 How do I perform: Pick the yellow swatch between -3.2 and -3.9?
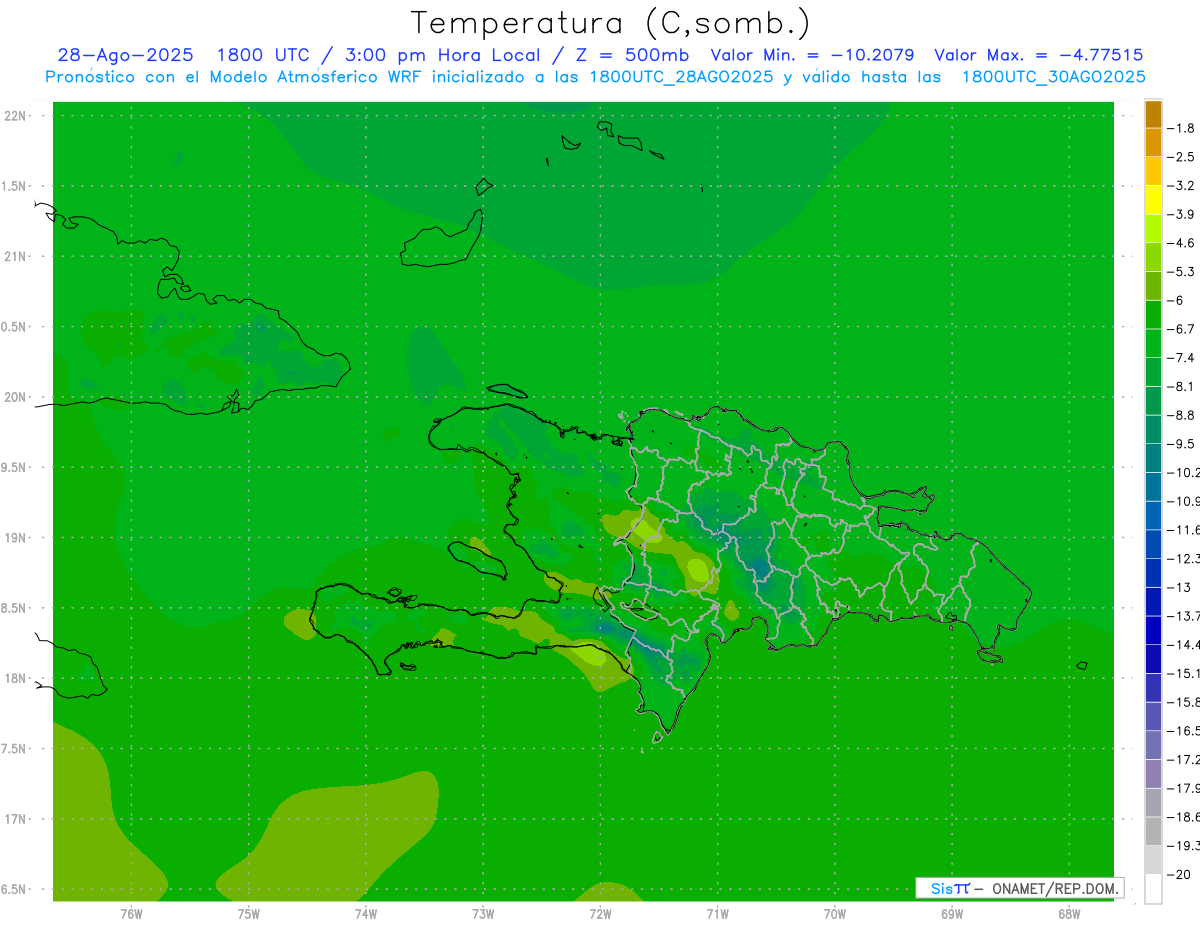coord(1154,200)
